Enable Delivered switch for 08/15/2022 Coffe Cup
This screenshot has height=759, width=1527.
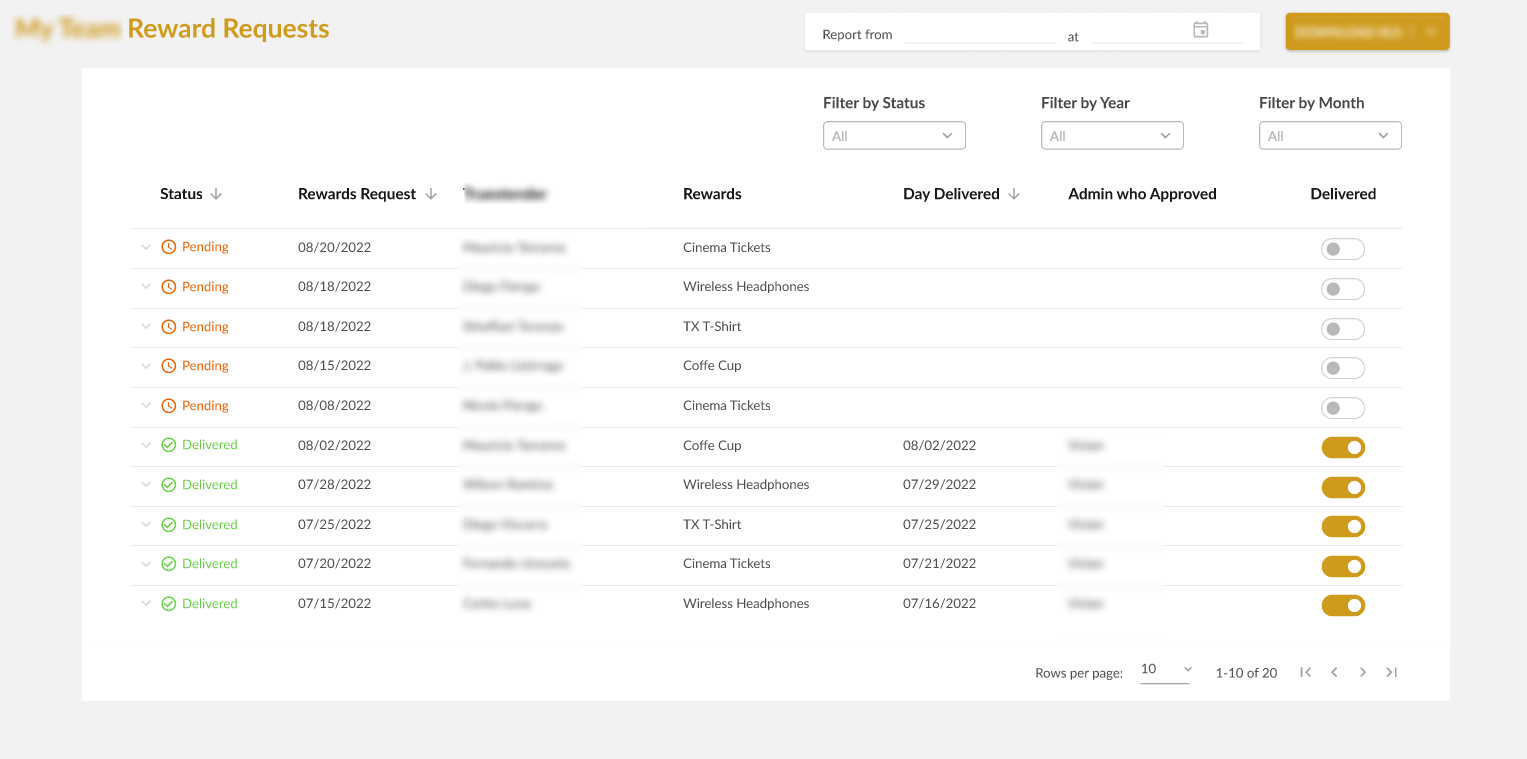[1343, 368]
